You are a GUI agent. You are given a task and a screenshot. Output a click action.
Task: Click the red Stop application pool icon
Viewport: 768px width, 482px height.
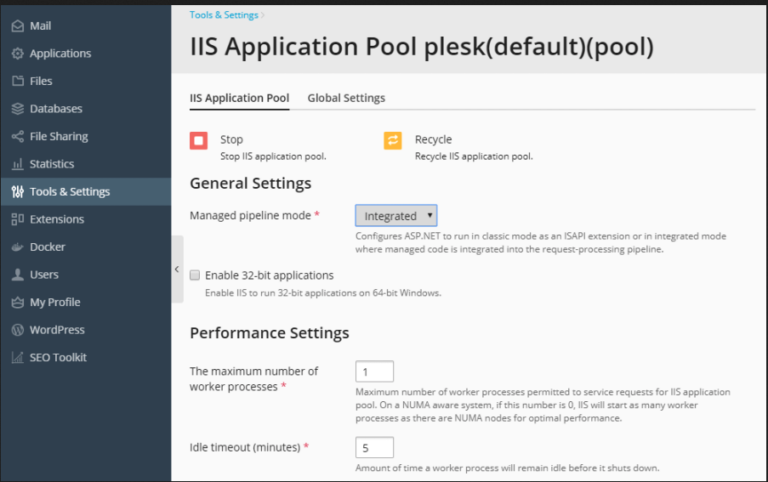click(198, 141)
